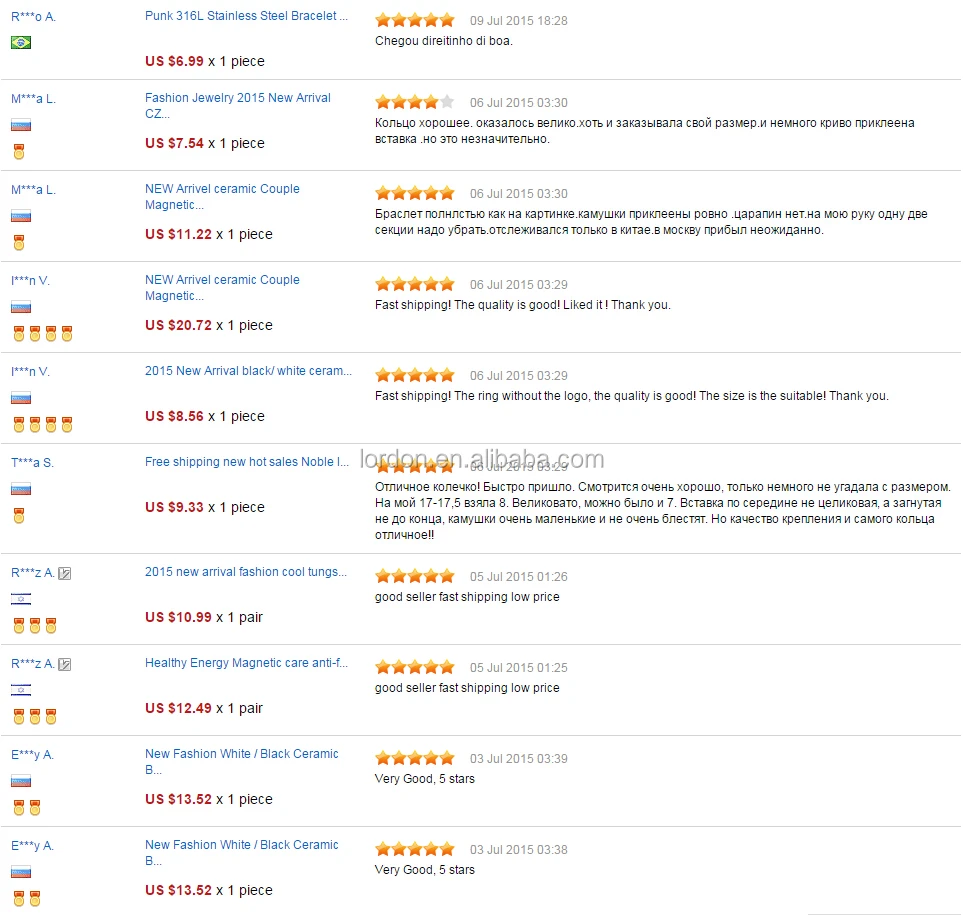Click the review text "Chegou direitinho di boa."

coord(443,41)
